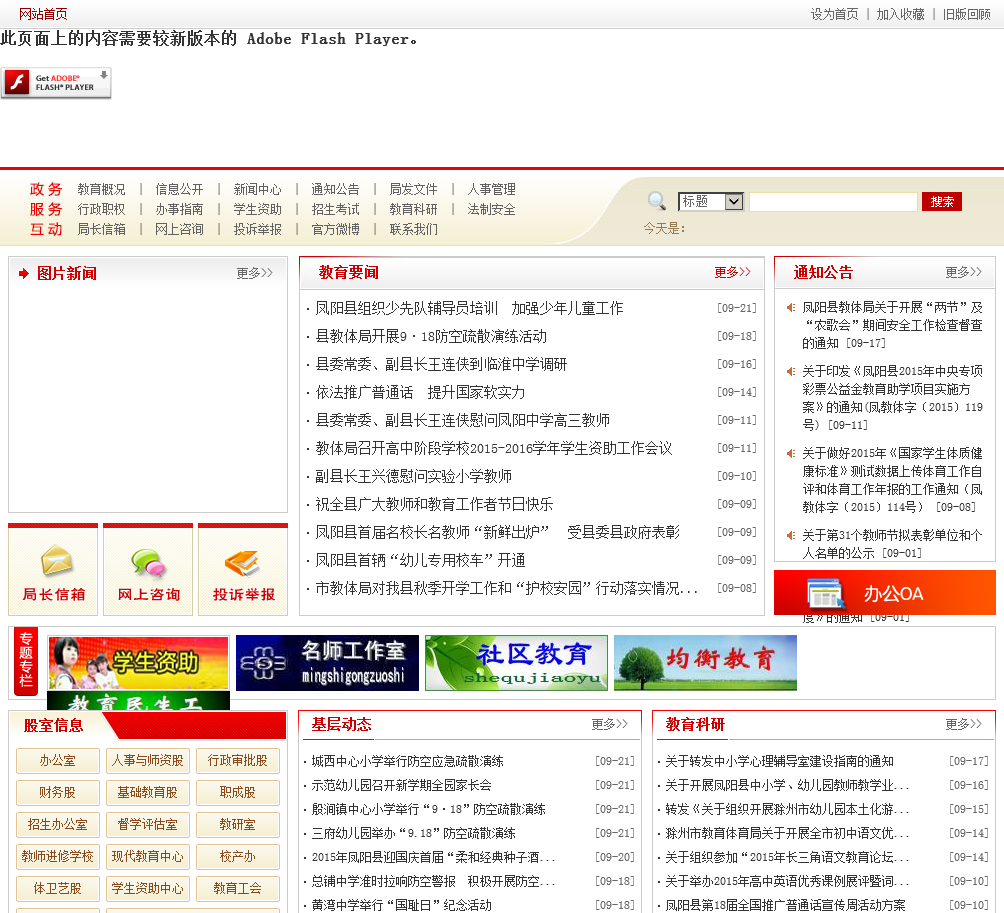Open the 投诉举报 book icon tile
The width and height of the screenshot is (1004, 913).
243,569
